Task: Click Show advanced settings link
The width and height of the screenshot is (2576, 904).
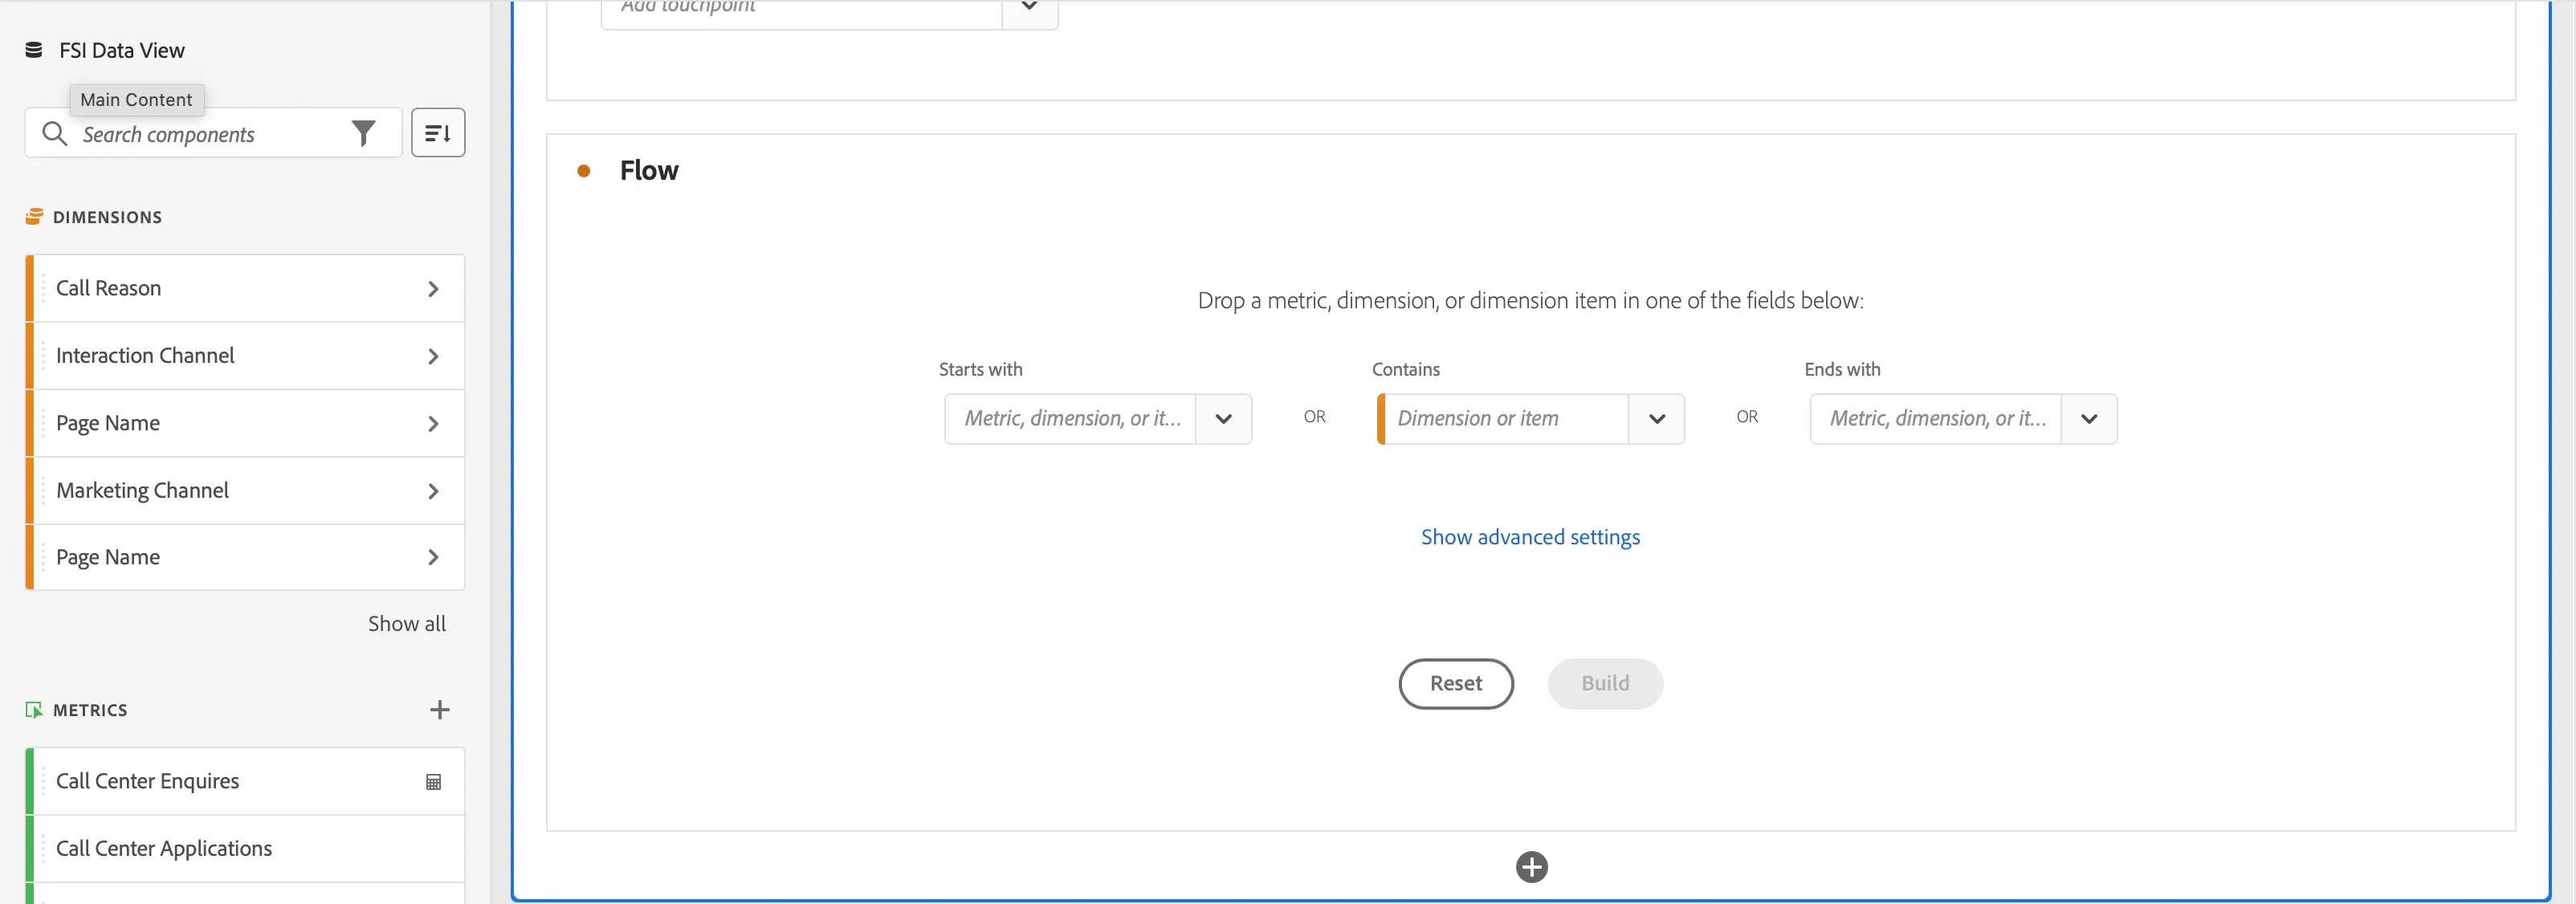Action: click(1530, 537)
